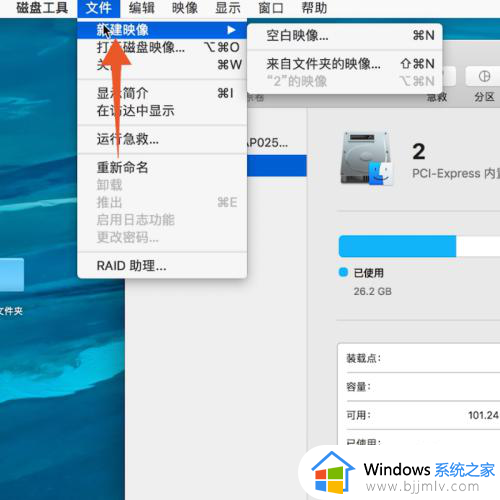Choose 运行急救… menu item
The image size is (500, 500).
click(162, 139)
